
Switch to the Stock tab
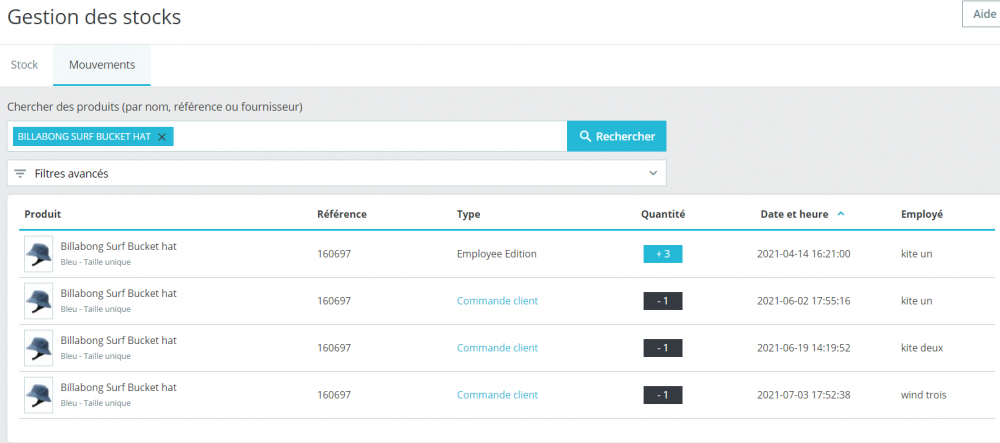click(24, 65)
